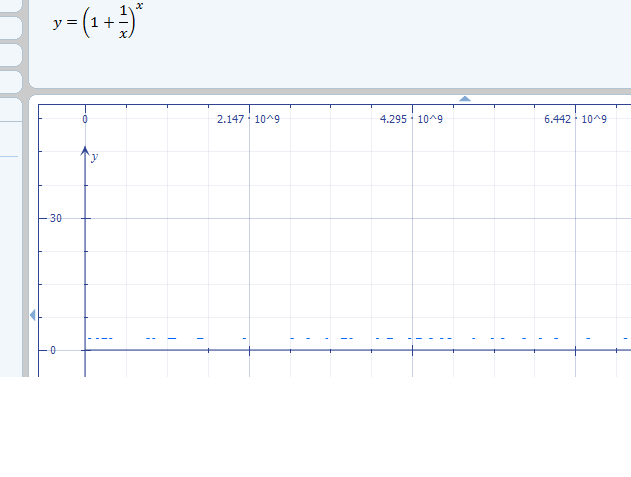Click the plotted curve dashes near the origin
Screen dimensions: 631x477
tap(100, 339)
